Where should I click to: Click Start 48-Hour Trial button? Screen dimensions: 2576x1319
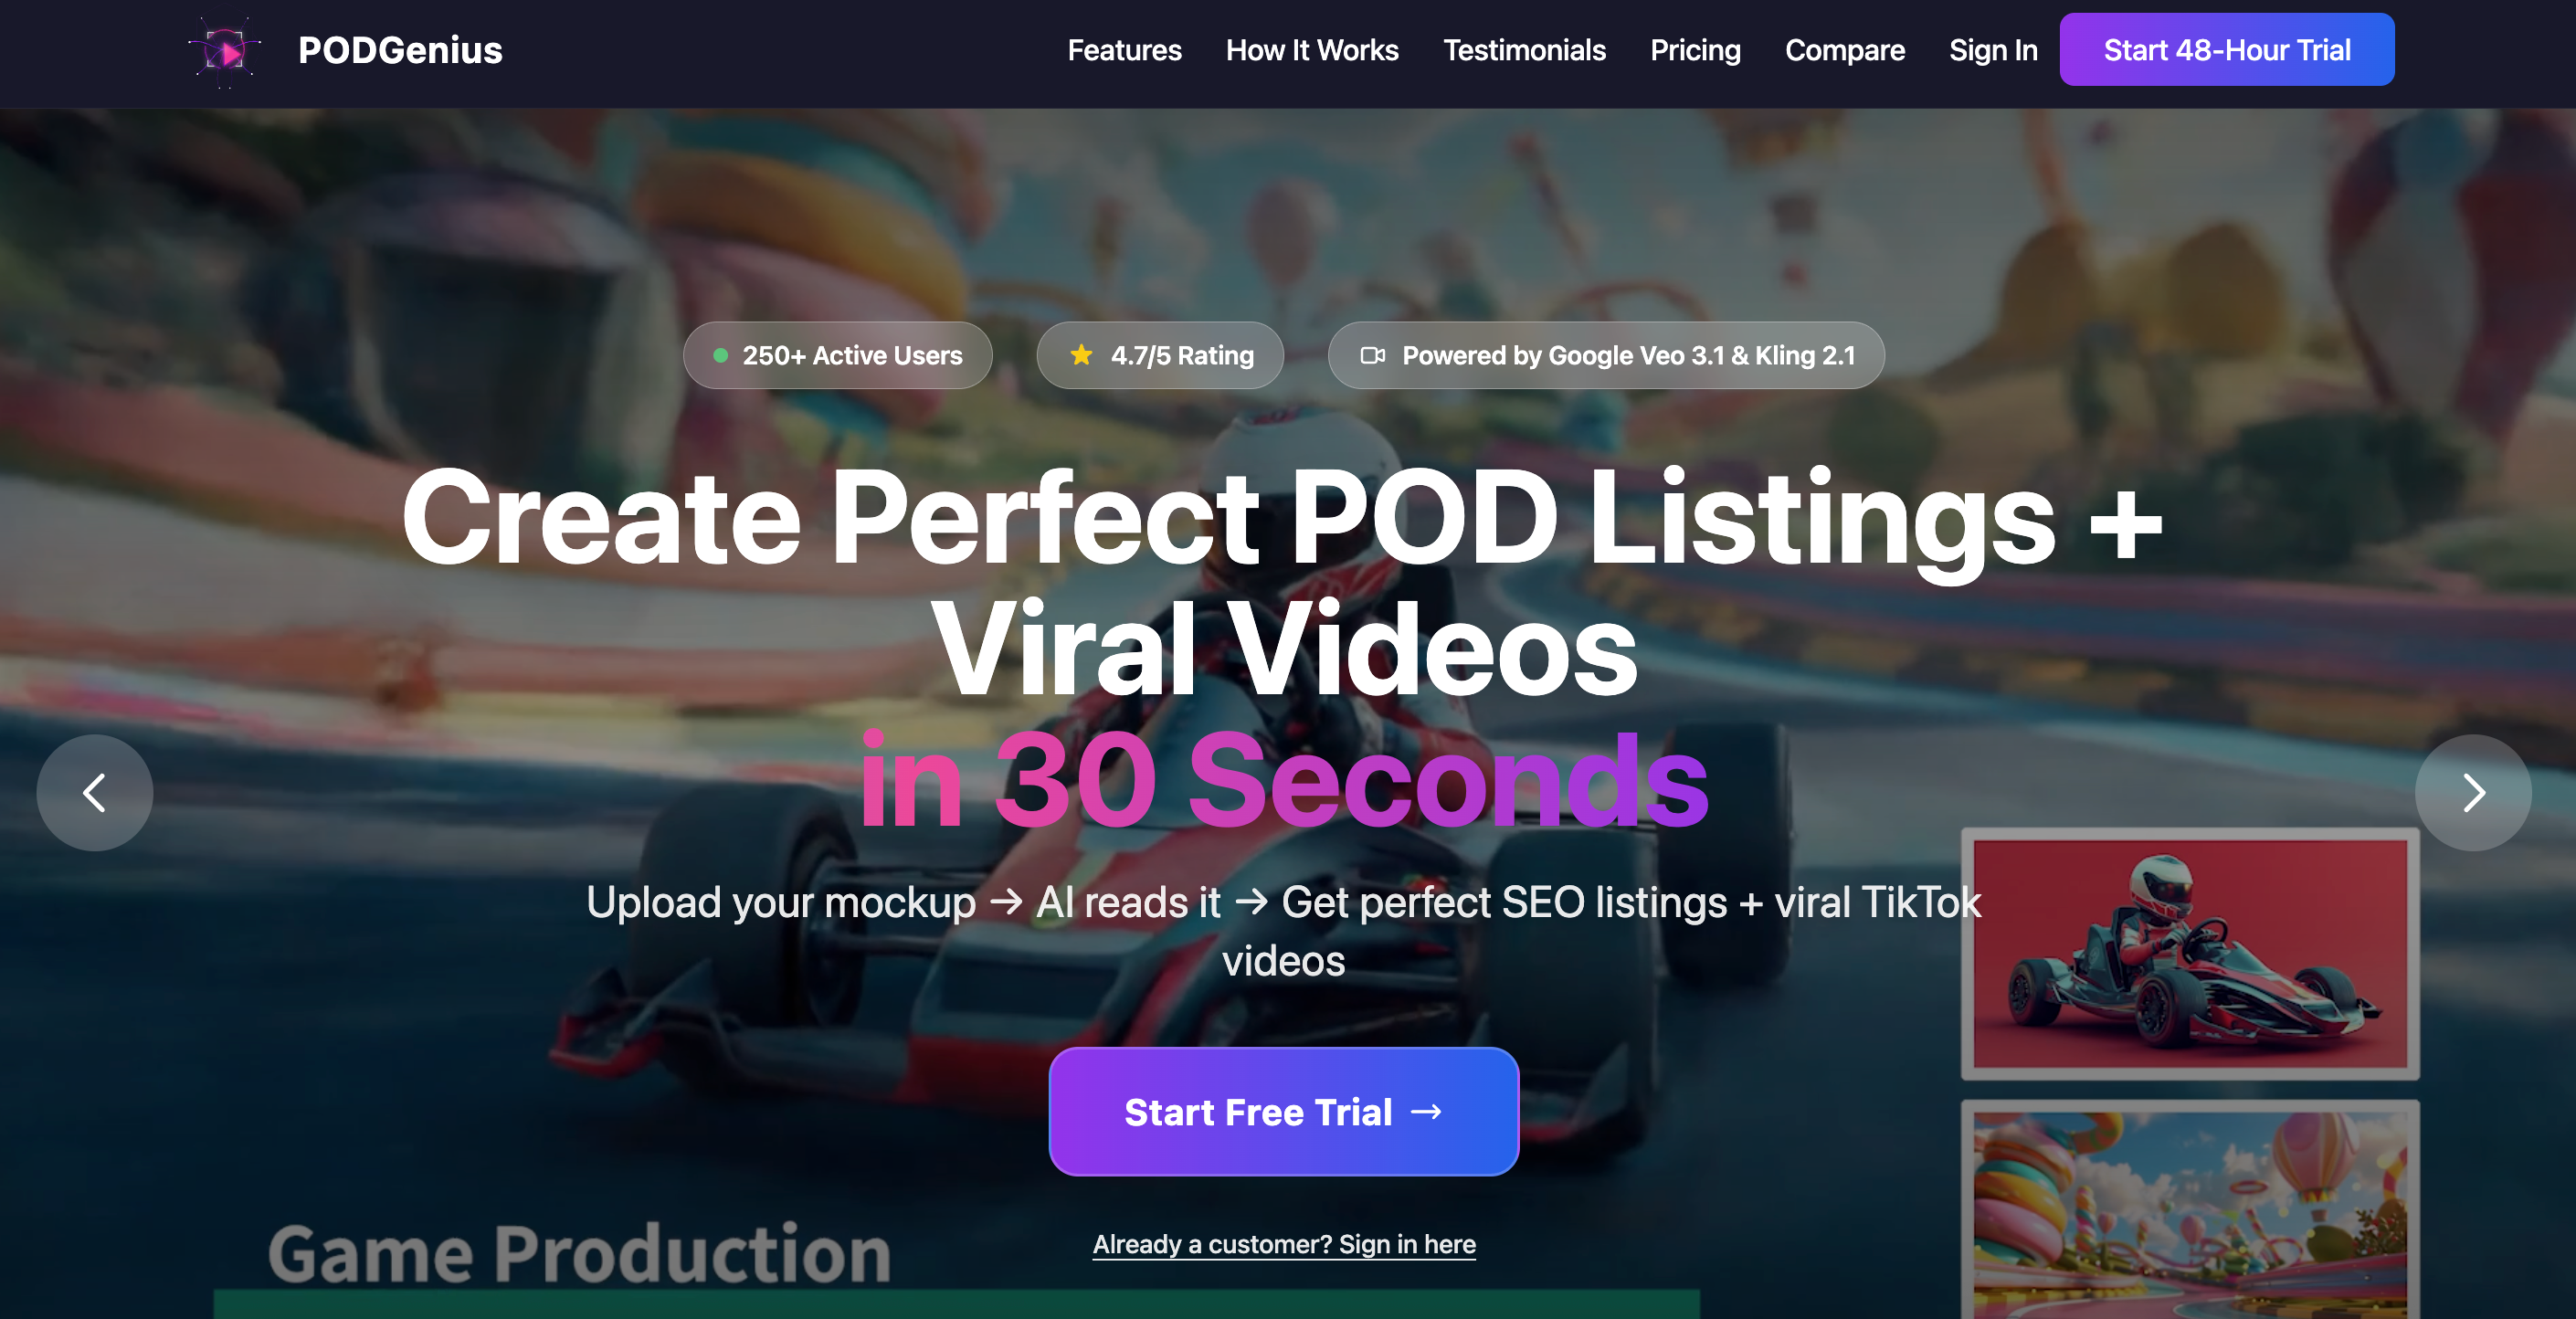point(2227,49)
